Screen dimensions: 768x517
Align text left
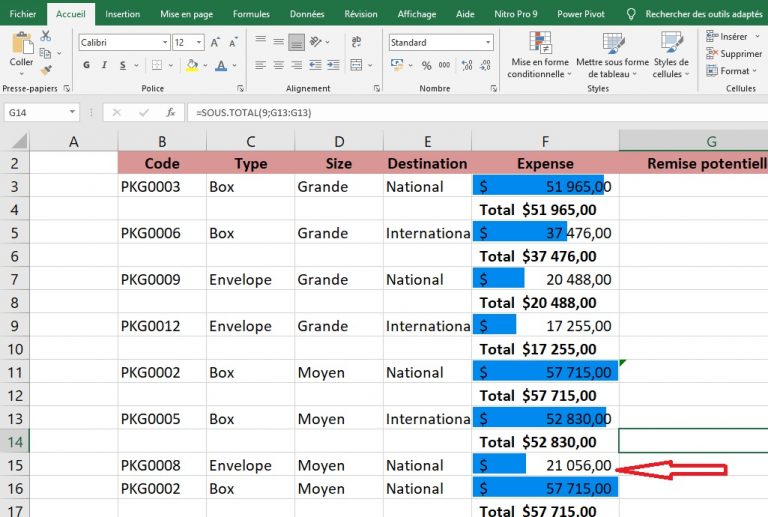pyautogui.click(x=261, y=65)
